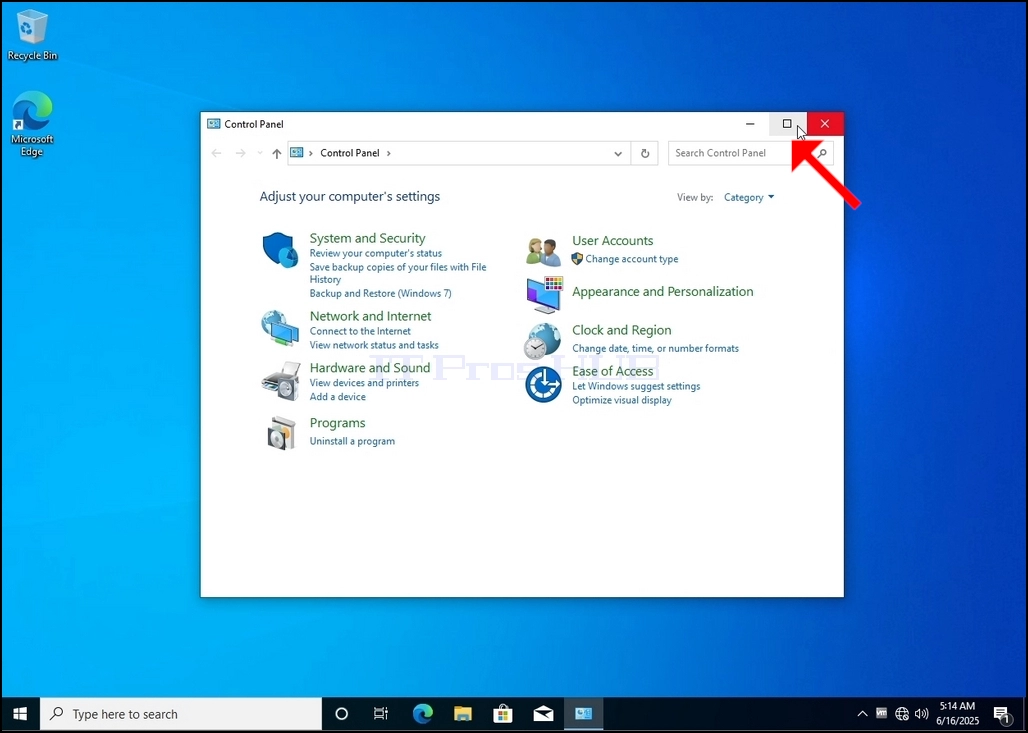Click Change account type link
This screenshot has width=1028, height=733.
pos(631,259)
